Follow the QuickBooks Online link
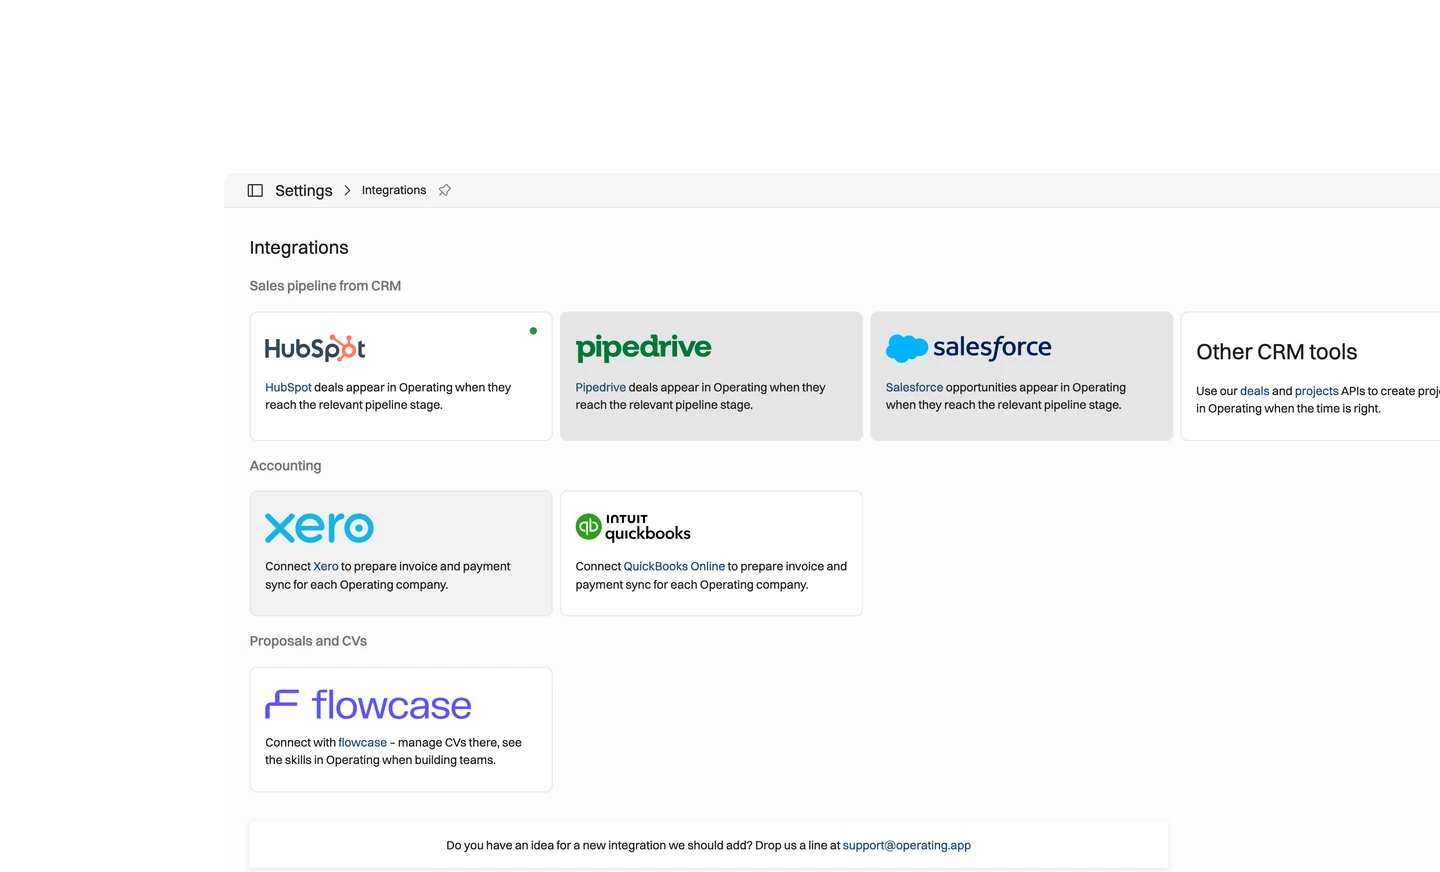 tap(674, 566)
